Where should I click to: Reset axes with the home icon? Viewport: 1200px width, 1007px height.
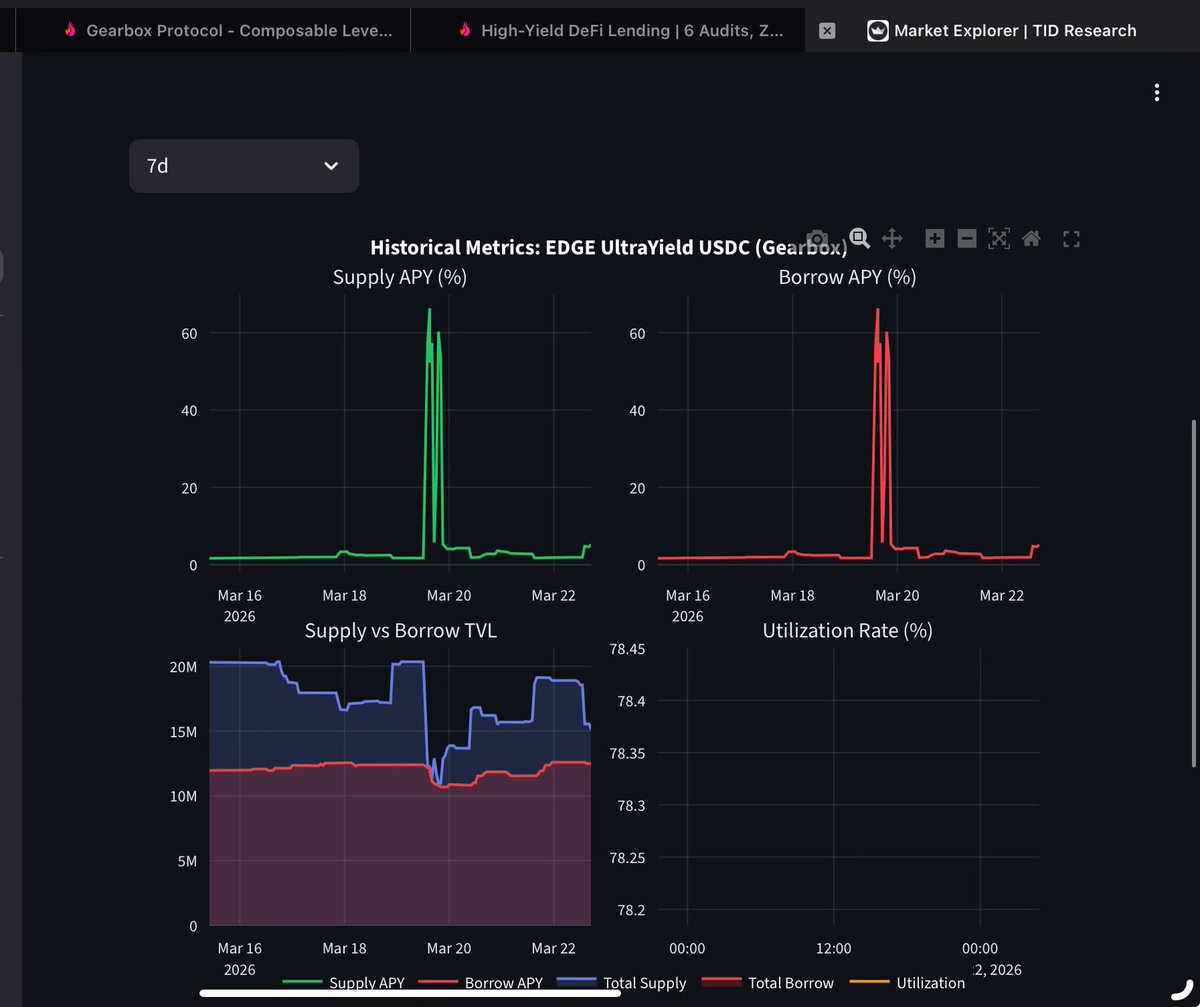(x=1032, y=238)
